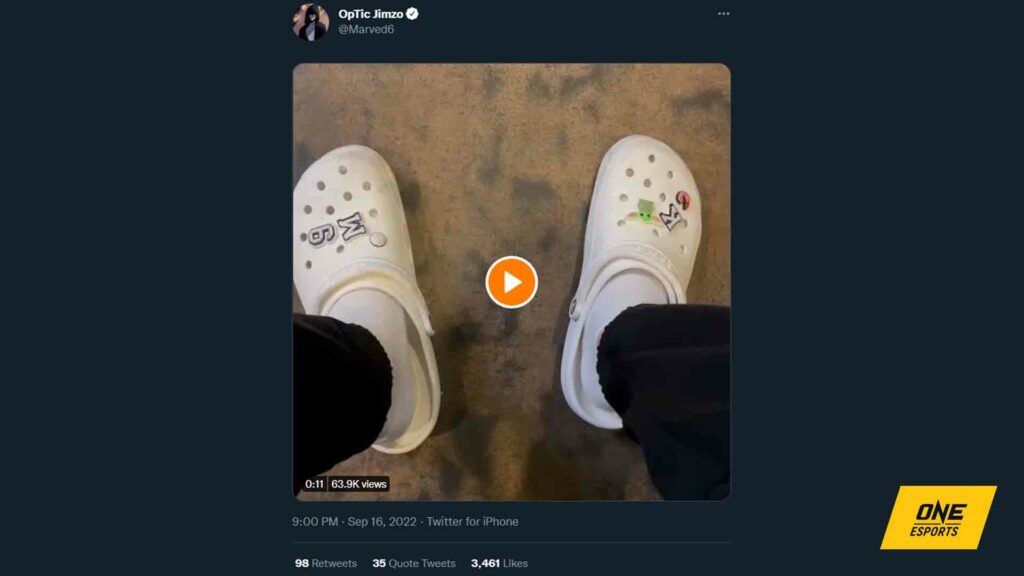Viewport: 1024px width, 576px height.
Task: Open the three-dot more options menu
Action: (x=723, y=14)
